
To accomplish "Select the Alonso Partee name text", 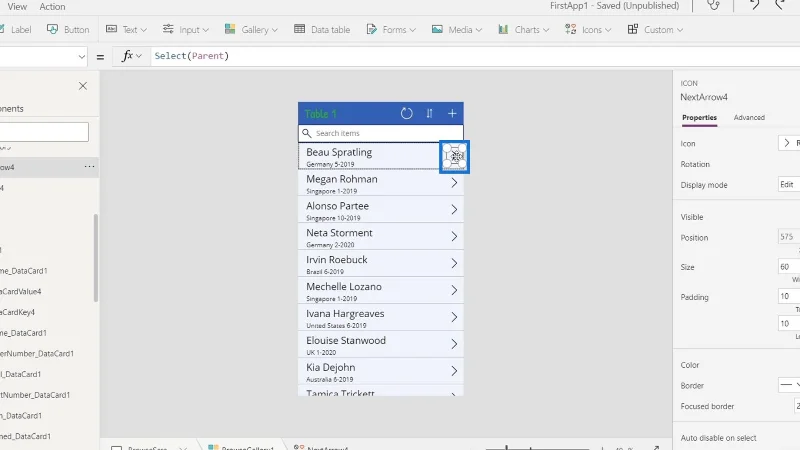I will tap(337, 206).
